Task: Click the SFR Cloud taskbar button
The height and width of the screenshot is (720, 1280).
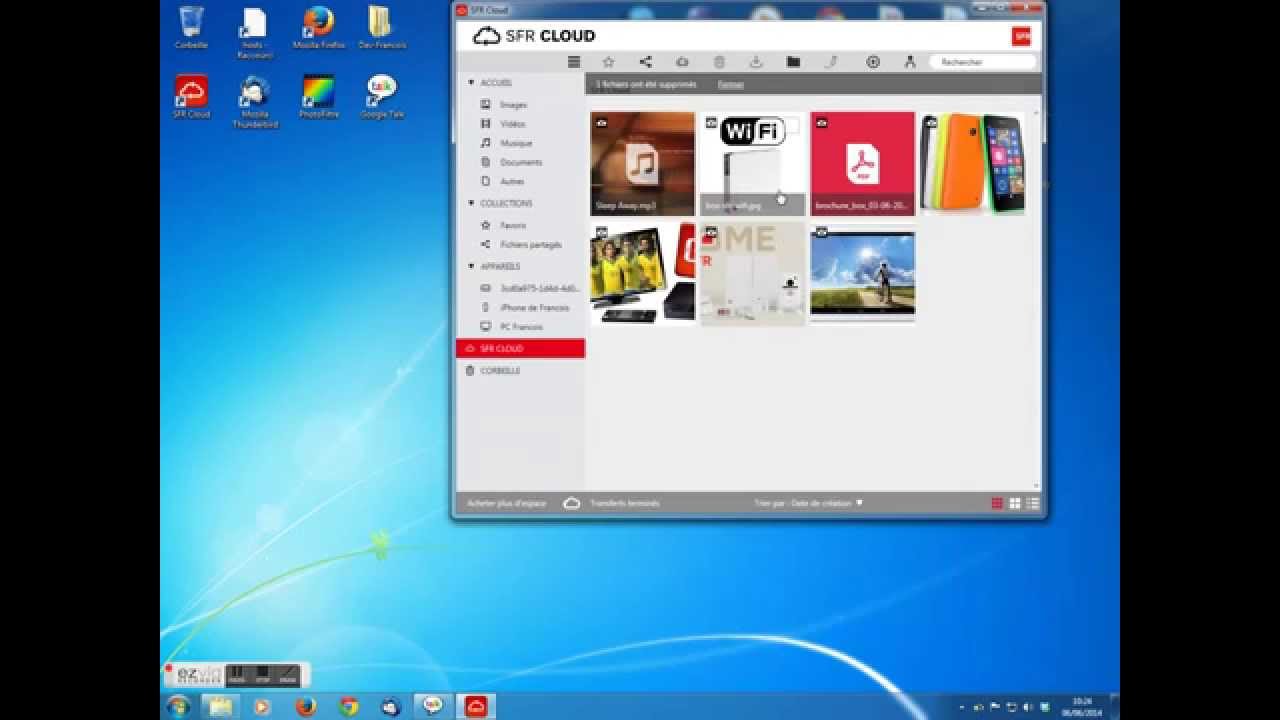Action: tap(474, 706)
